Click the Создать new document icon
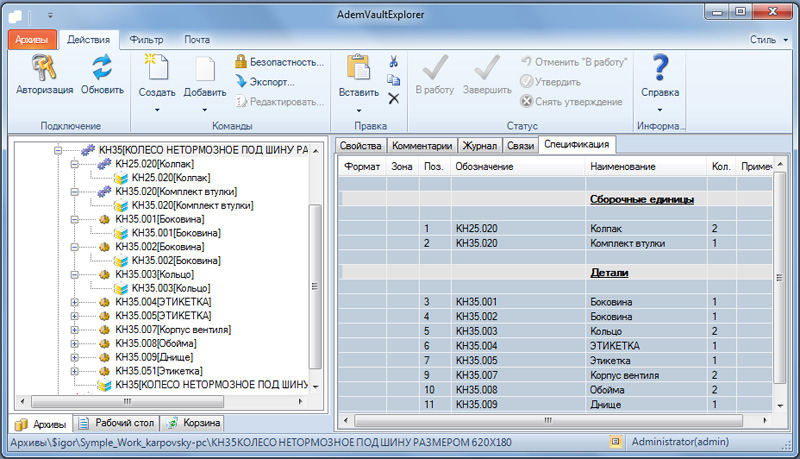 pos(156,68)
